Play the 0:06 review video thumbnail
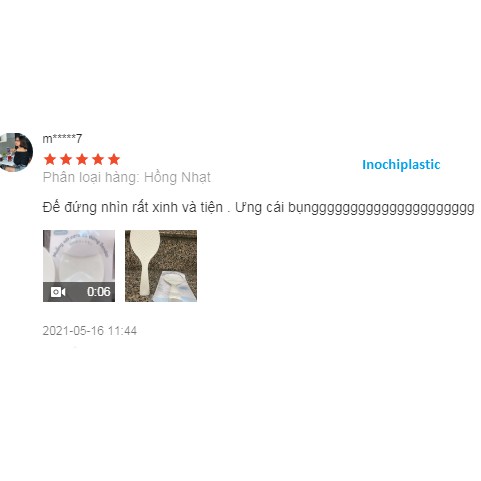This screenshot has width=481, height=481. (x=79, y=266)
